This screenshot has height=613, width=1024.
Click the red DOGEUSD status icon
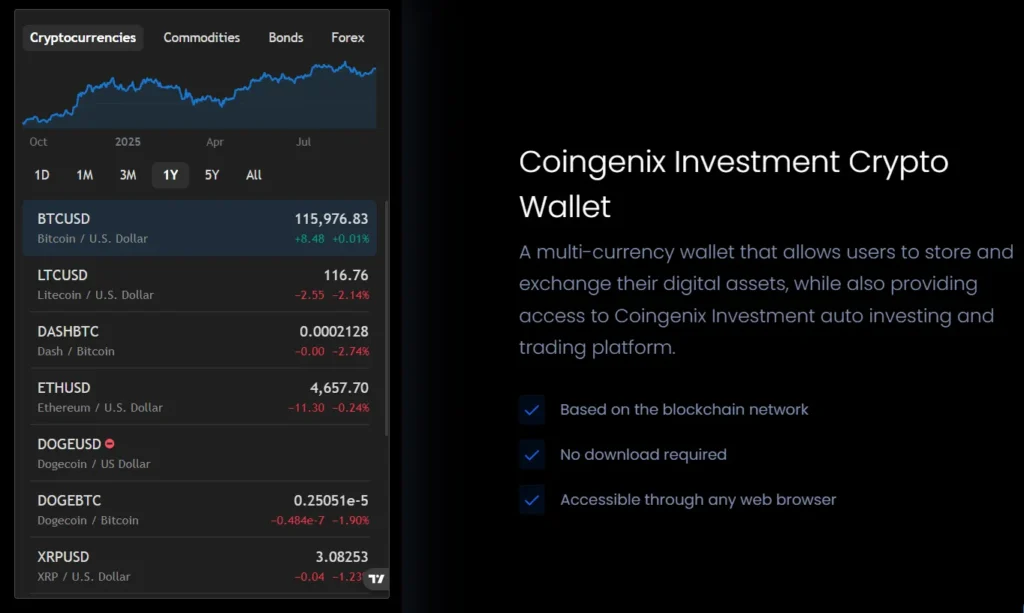110,444
